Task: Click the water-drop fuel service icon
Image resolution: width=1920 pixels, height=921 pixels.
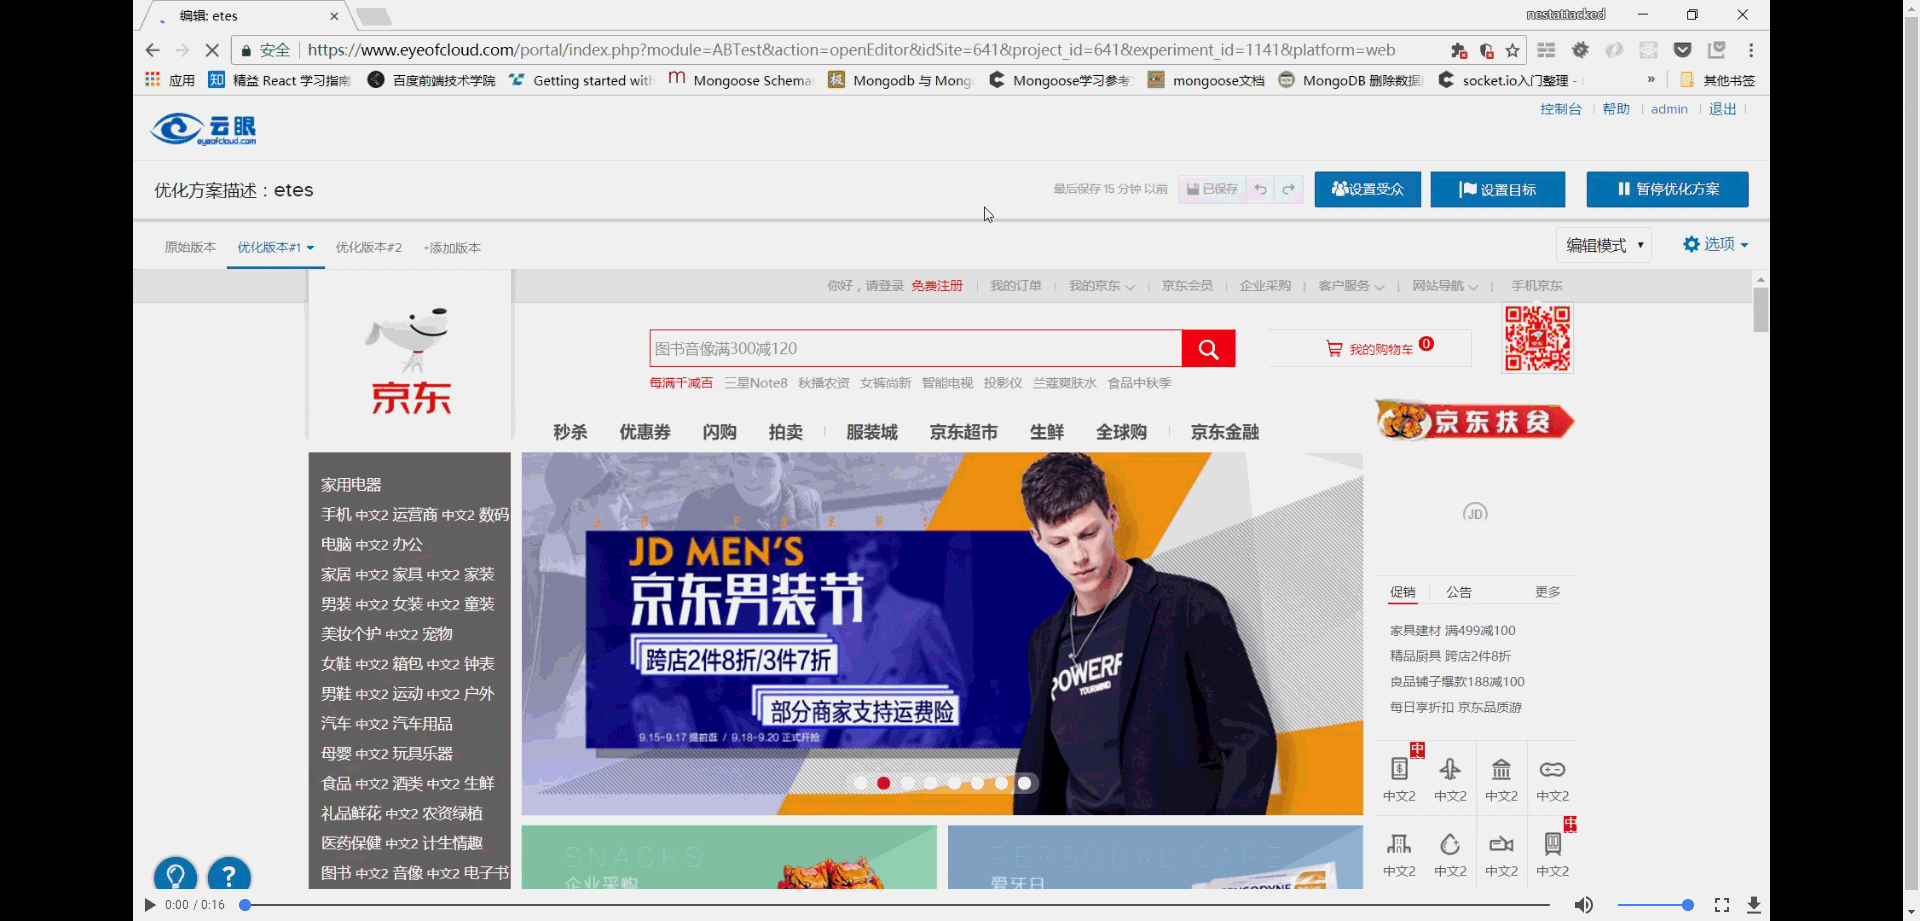Action: 1450,844
